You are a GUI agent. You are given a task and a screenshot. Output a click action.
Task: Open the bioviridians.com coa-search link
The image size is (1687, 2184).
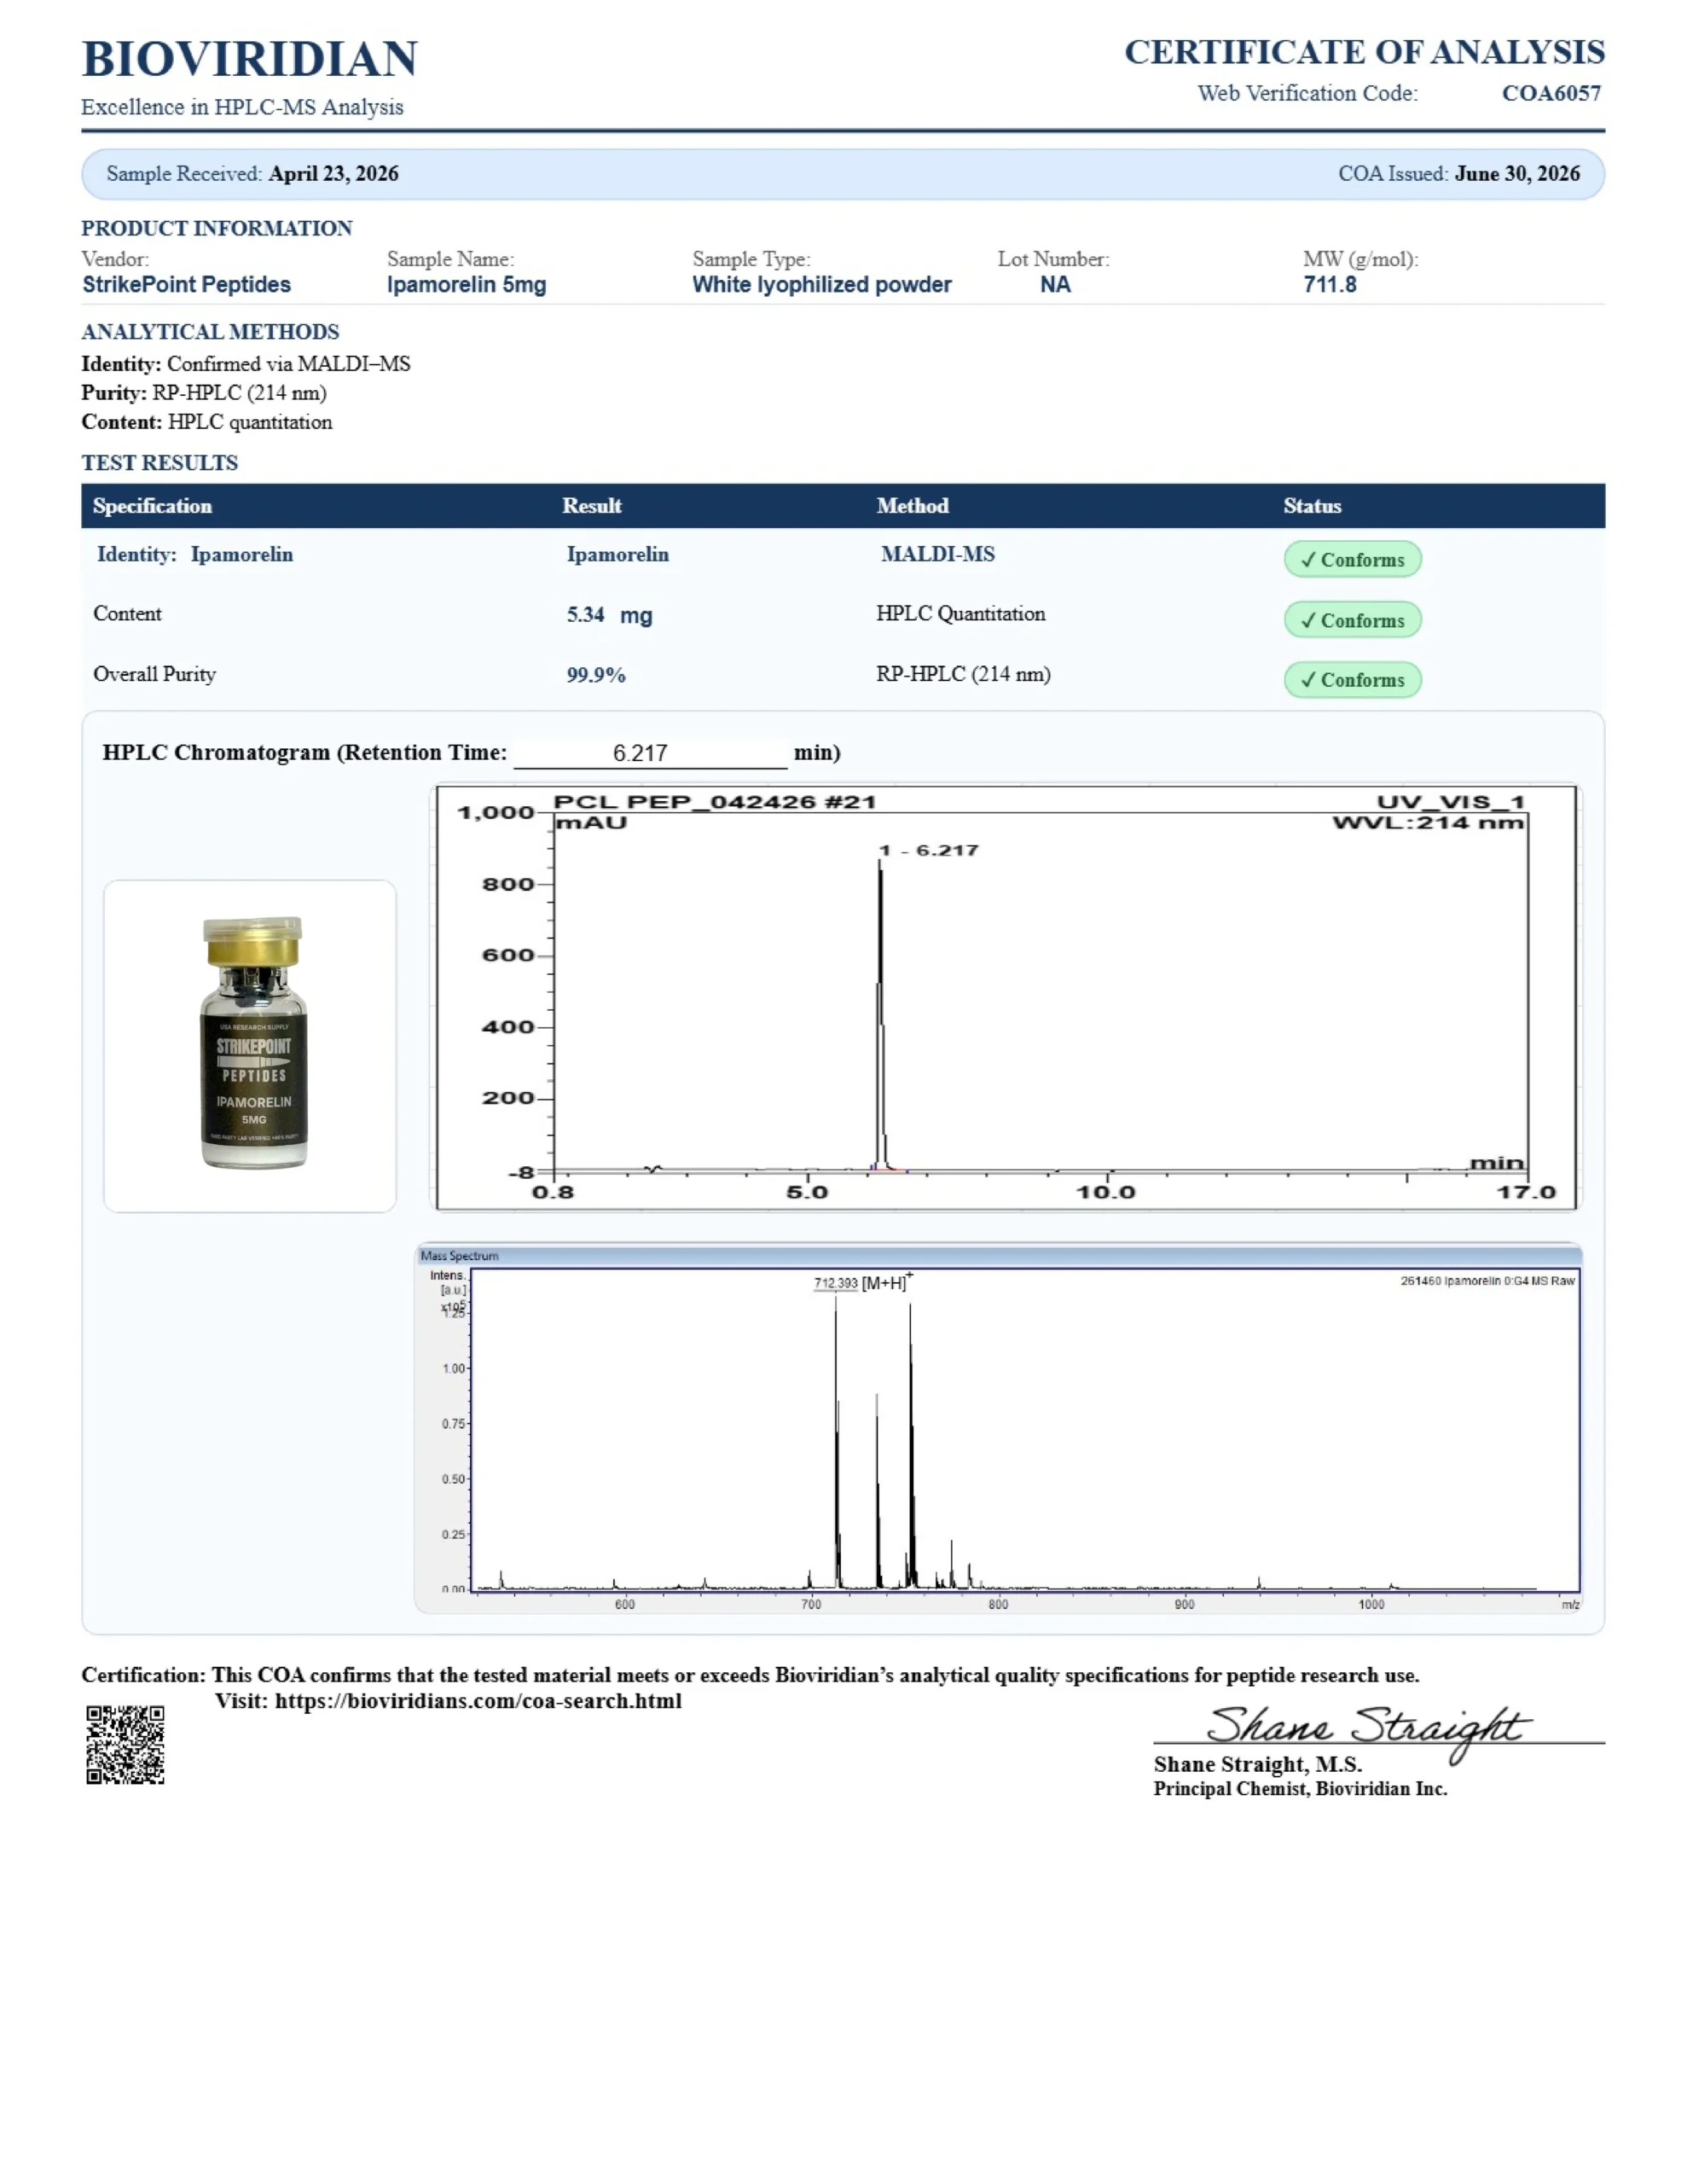point(478,1701)
